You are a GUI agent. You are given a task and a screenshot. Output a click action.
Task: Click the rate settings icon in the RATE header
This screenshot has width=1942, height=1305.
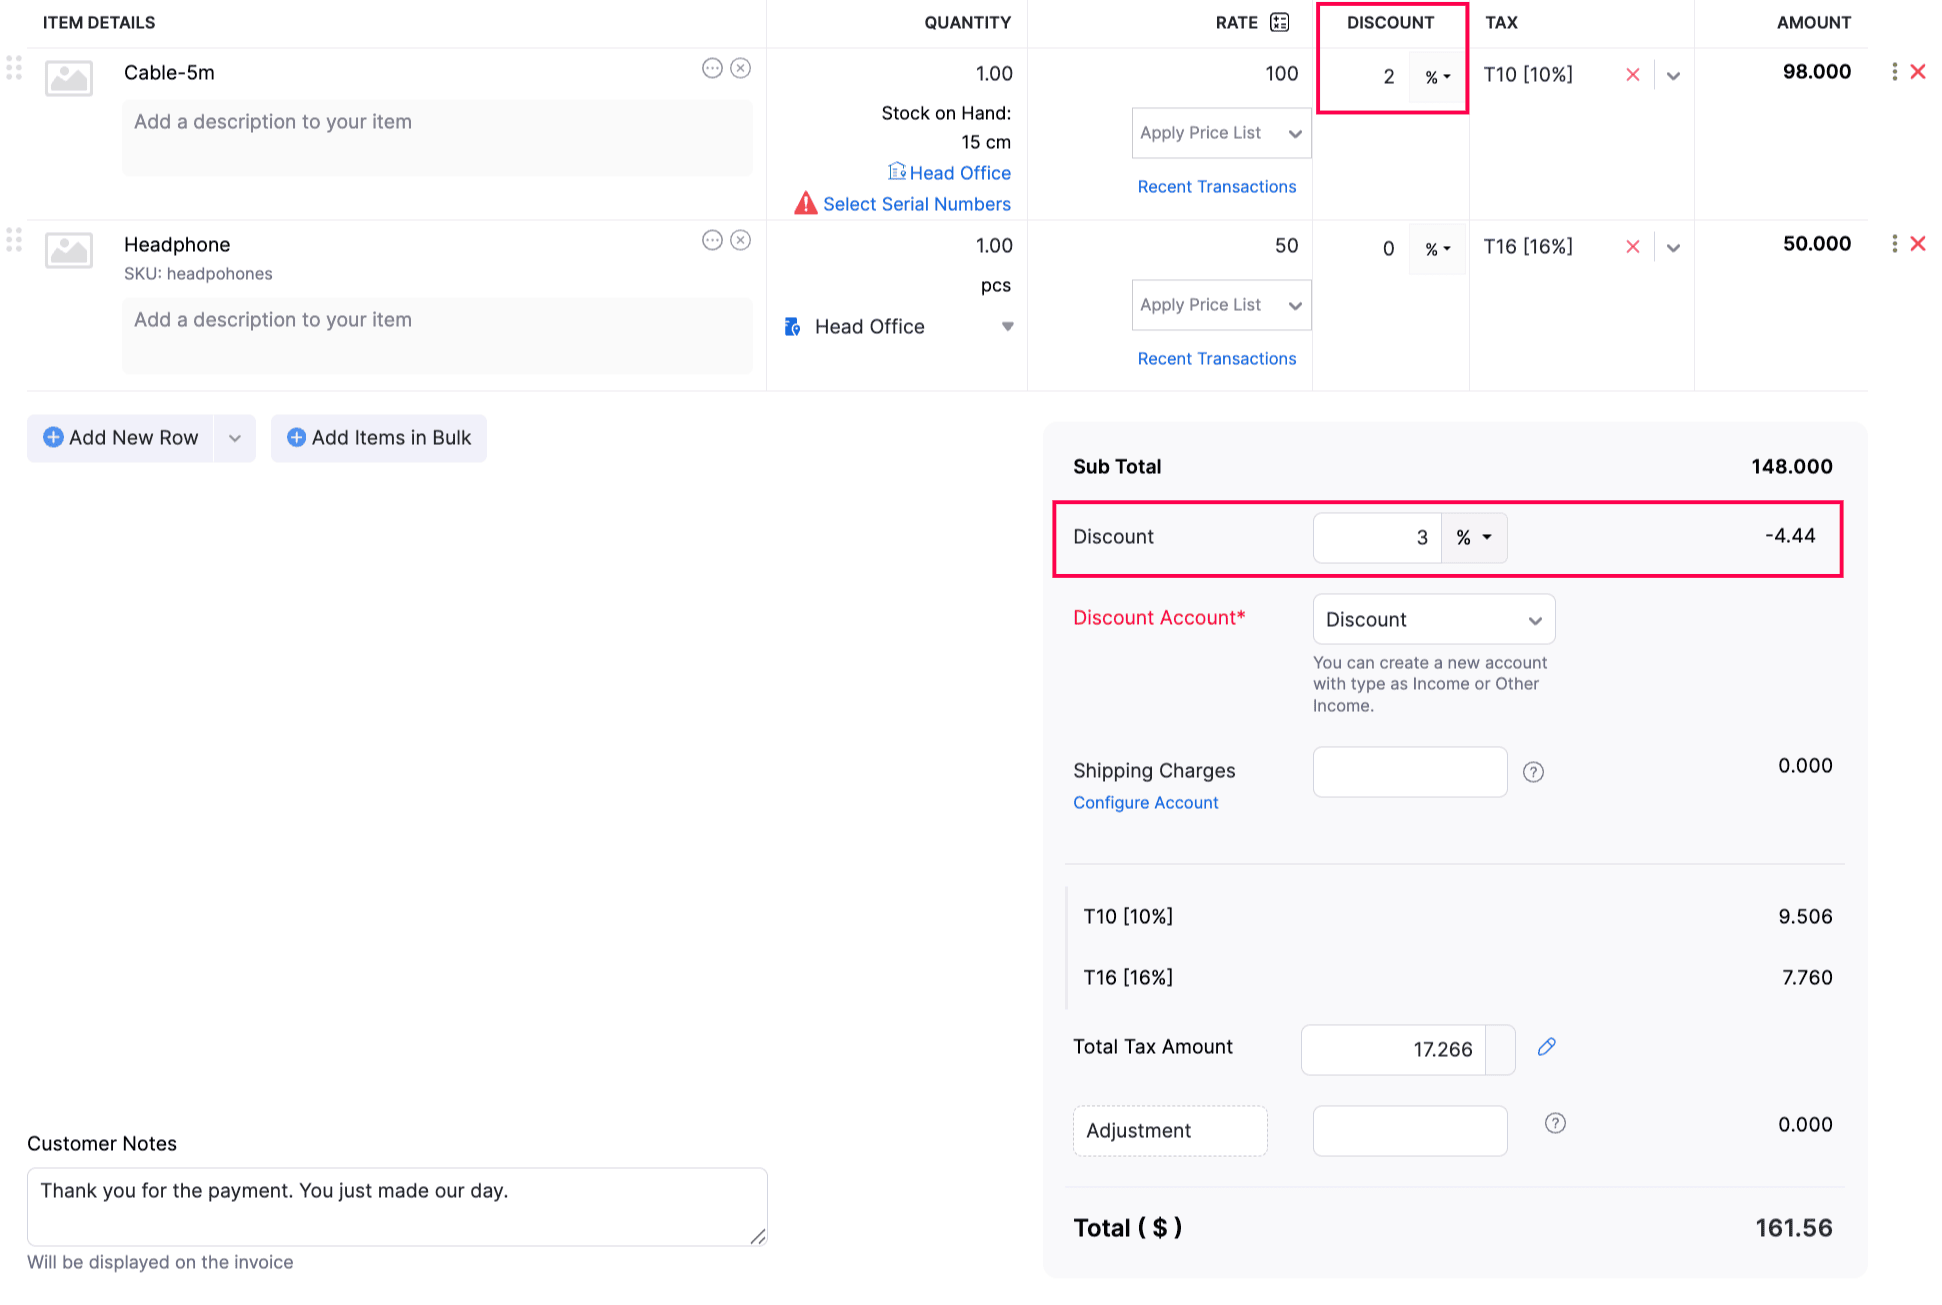pos(1280,22)
